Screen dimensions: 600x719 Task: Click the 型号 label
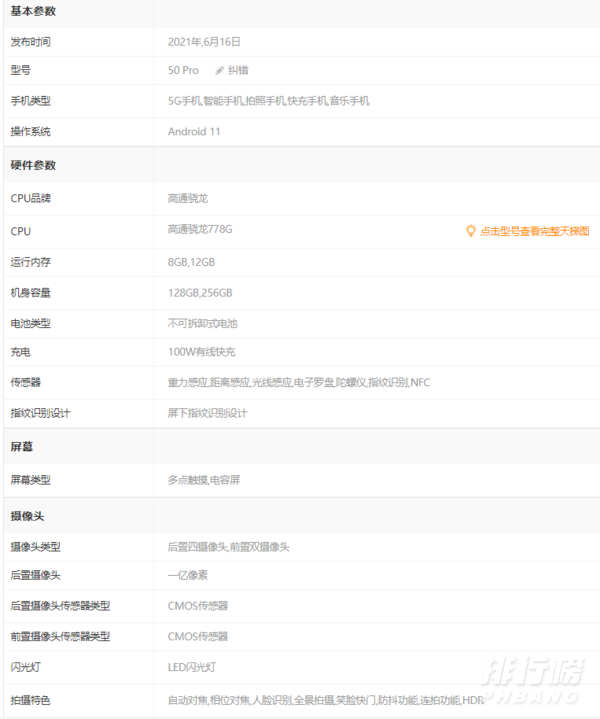[x=21, y=70]
